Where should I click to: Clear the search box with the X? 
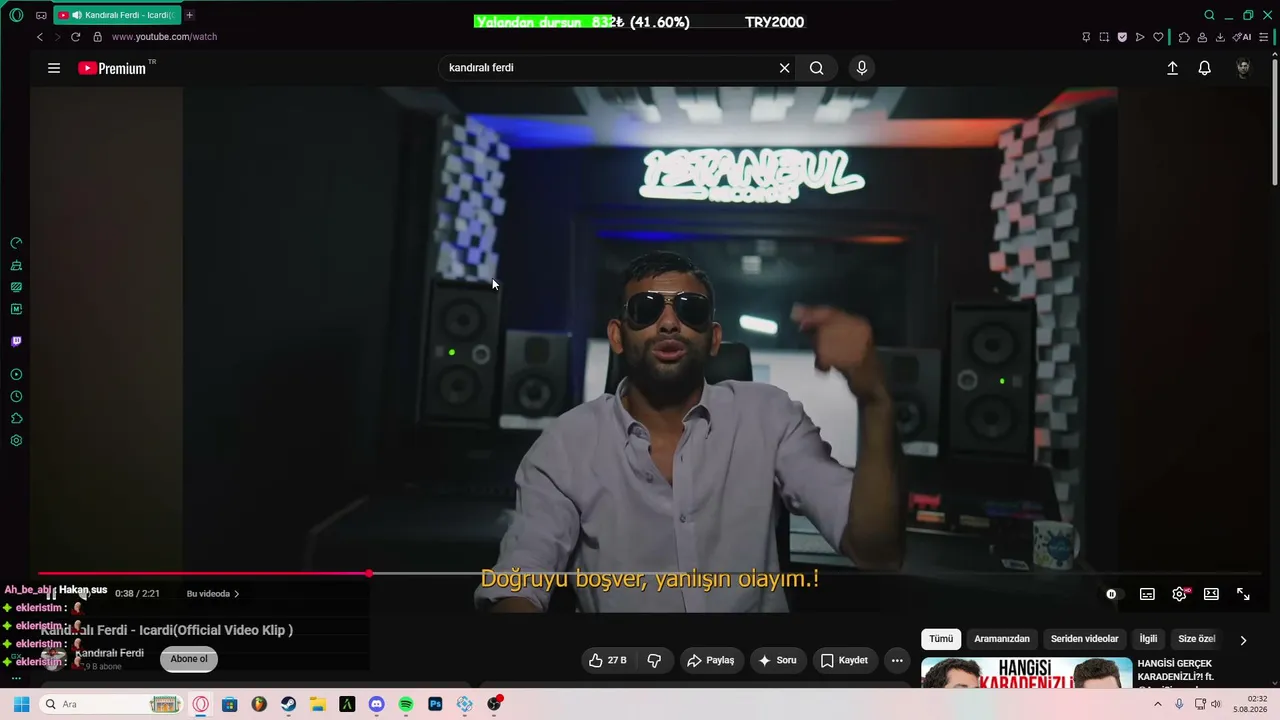click(785, 68)
